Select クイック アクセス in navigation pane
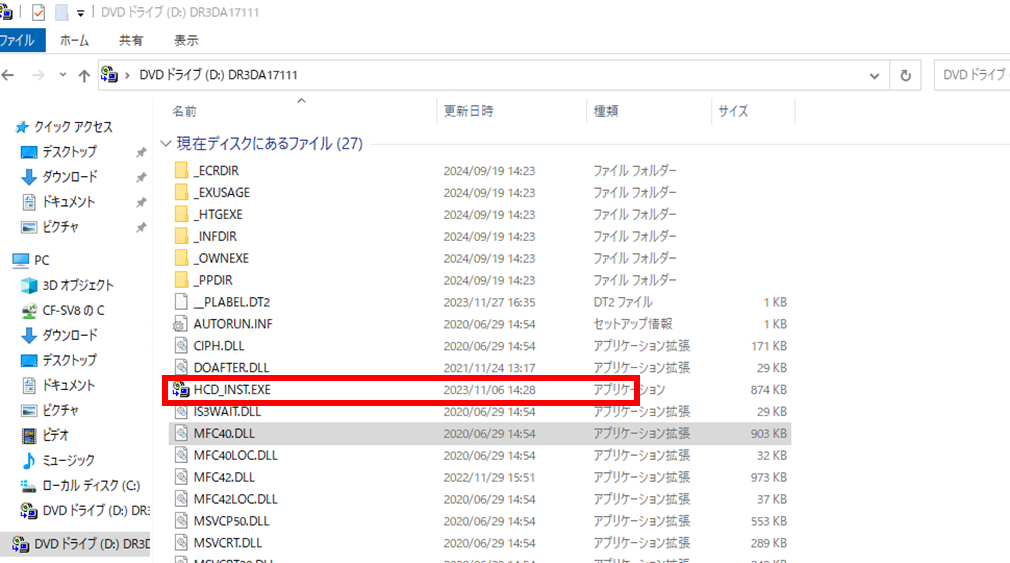 [x=73, y=127]
